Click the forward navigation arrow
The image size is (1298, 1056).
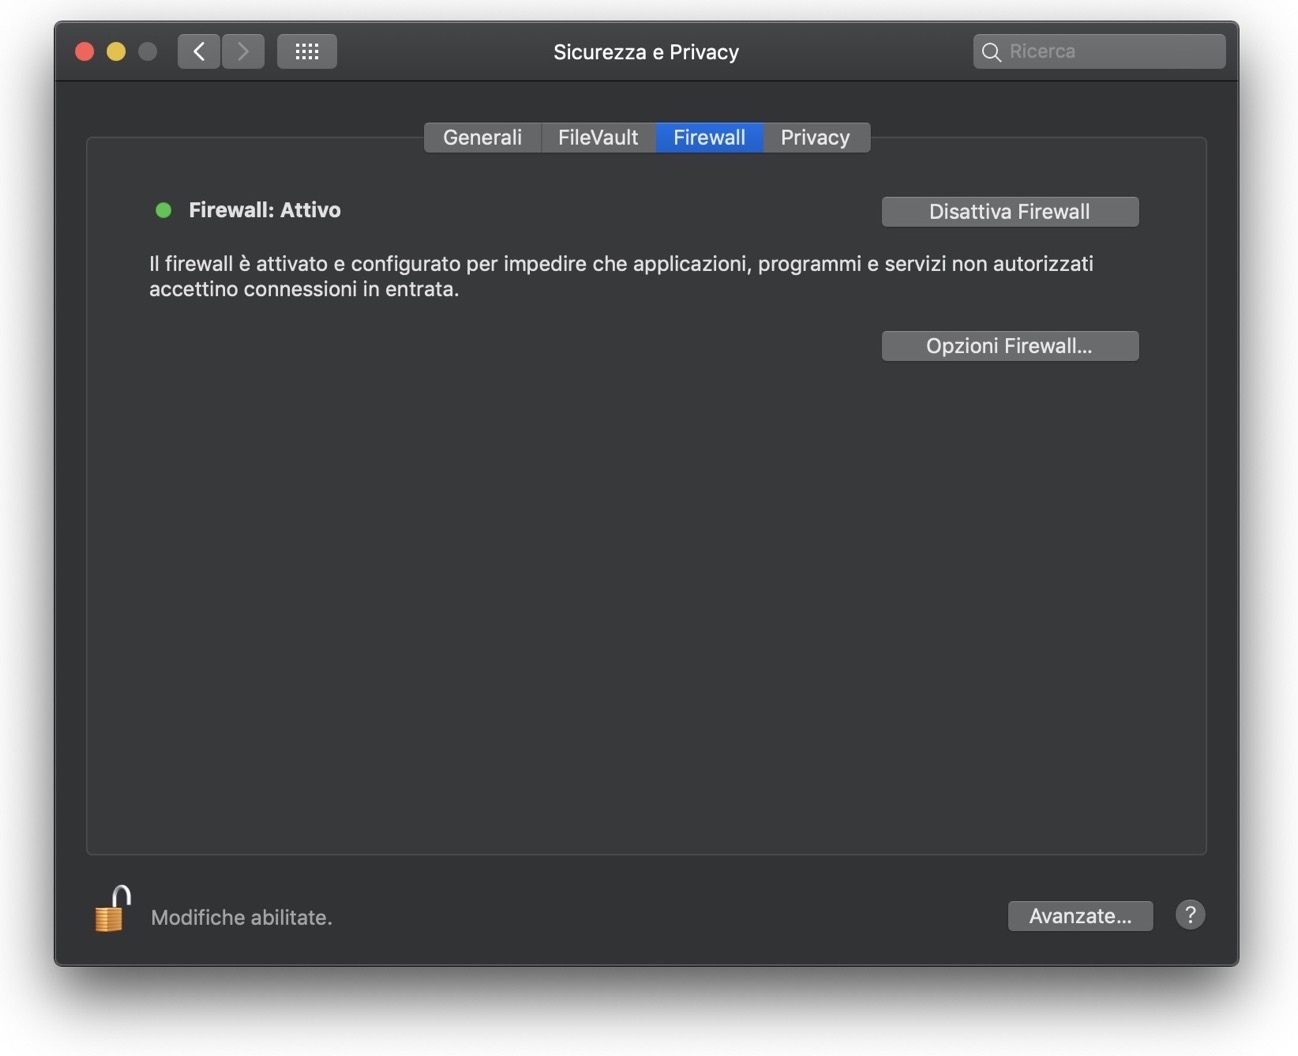click(243, 51)
